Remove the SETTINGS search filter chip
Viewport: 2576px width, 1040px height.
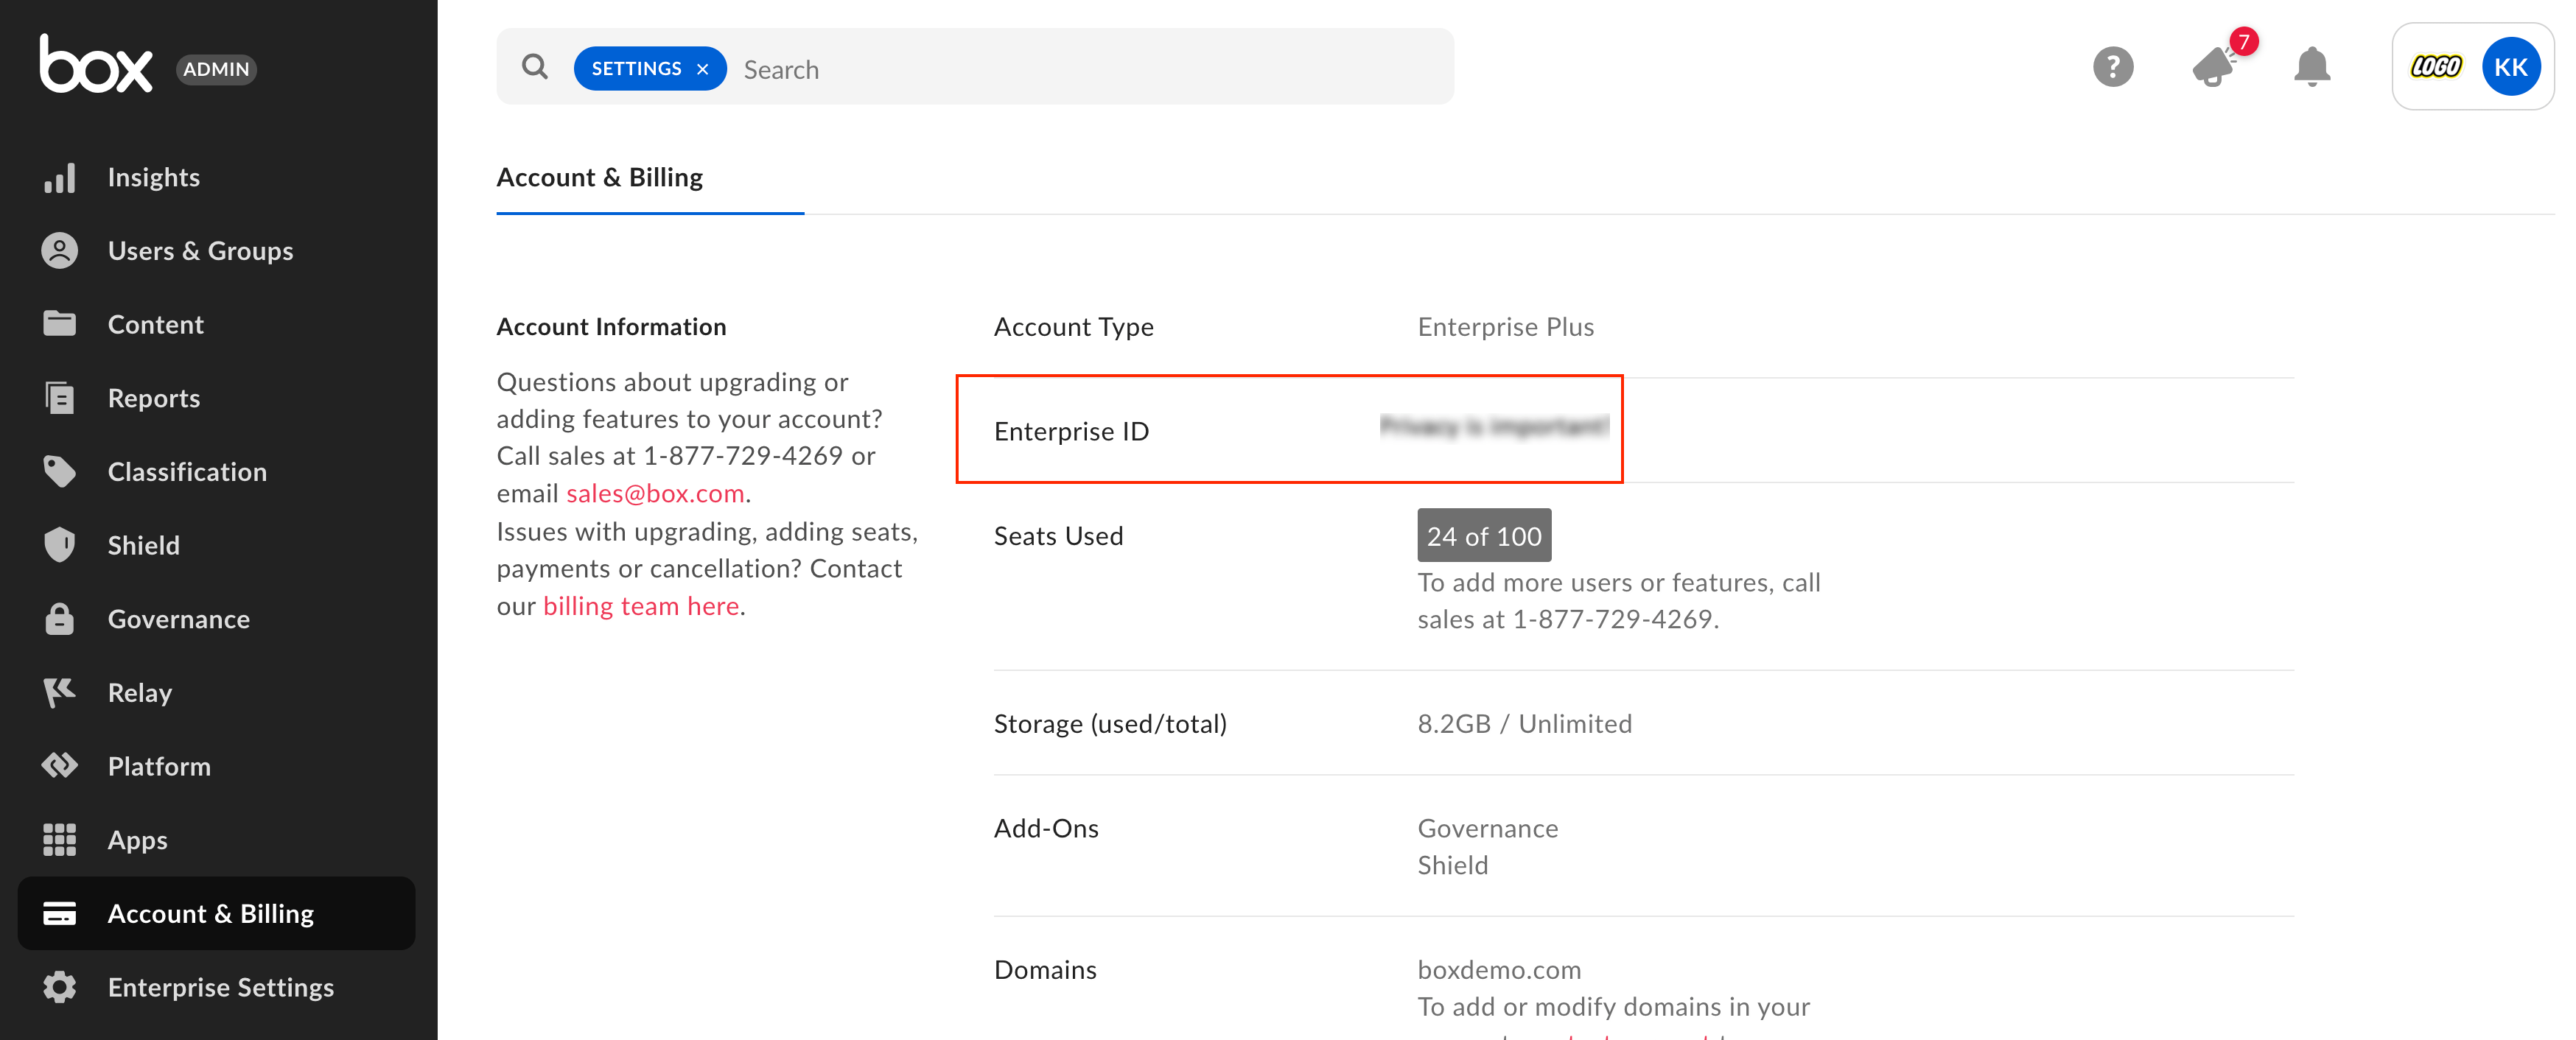click(703, 69)
